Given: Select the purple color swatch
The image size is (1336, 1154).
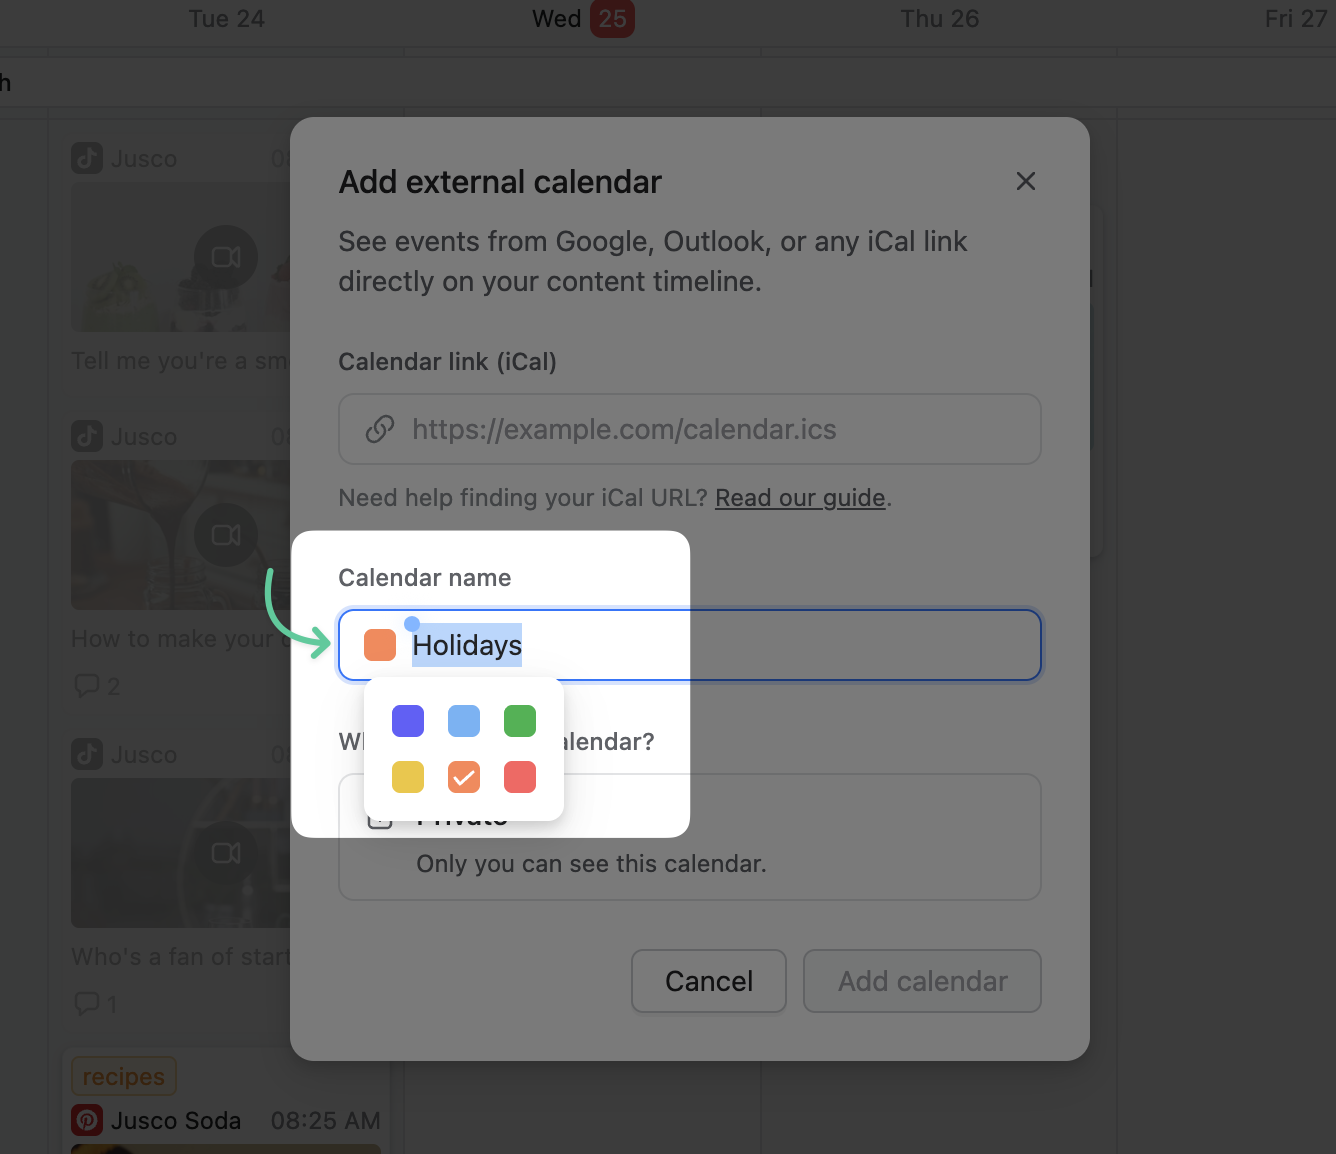Looking at the screenshot, I should [408, 721].
